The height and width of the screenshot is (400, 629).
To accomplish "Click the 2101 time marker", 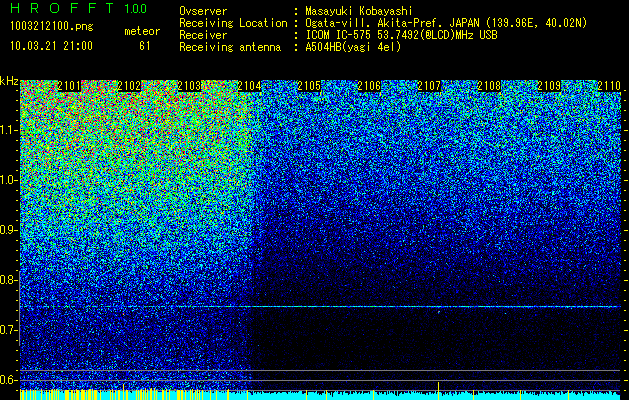I will click(69, 86).
